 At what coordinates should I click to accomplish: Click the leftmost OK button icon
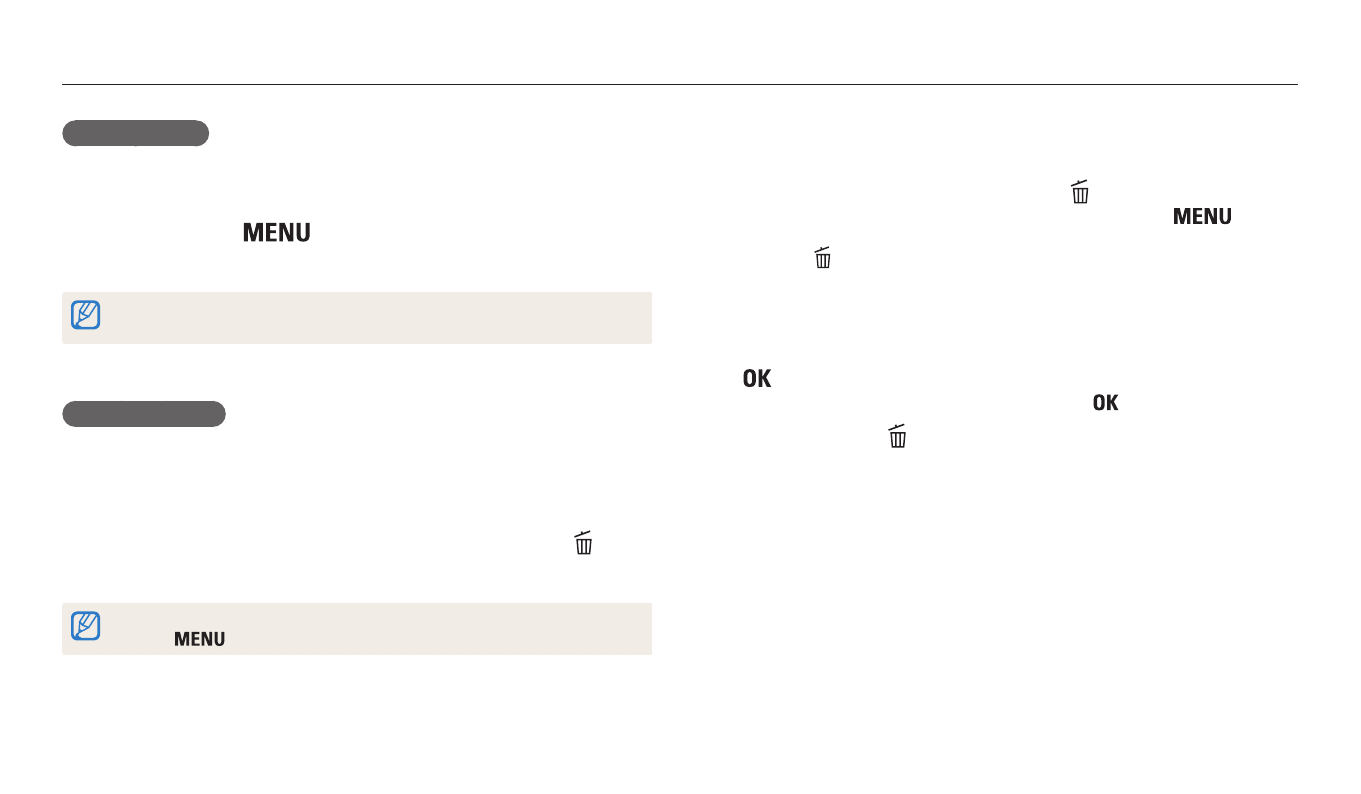tap(757, 380)
